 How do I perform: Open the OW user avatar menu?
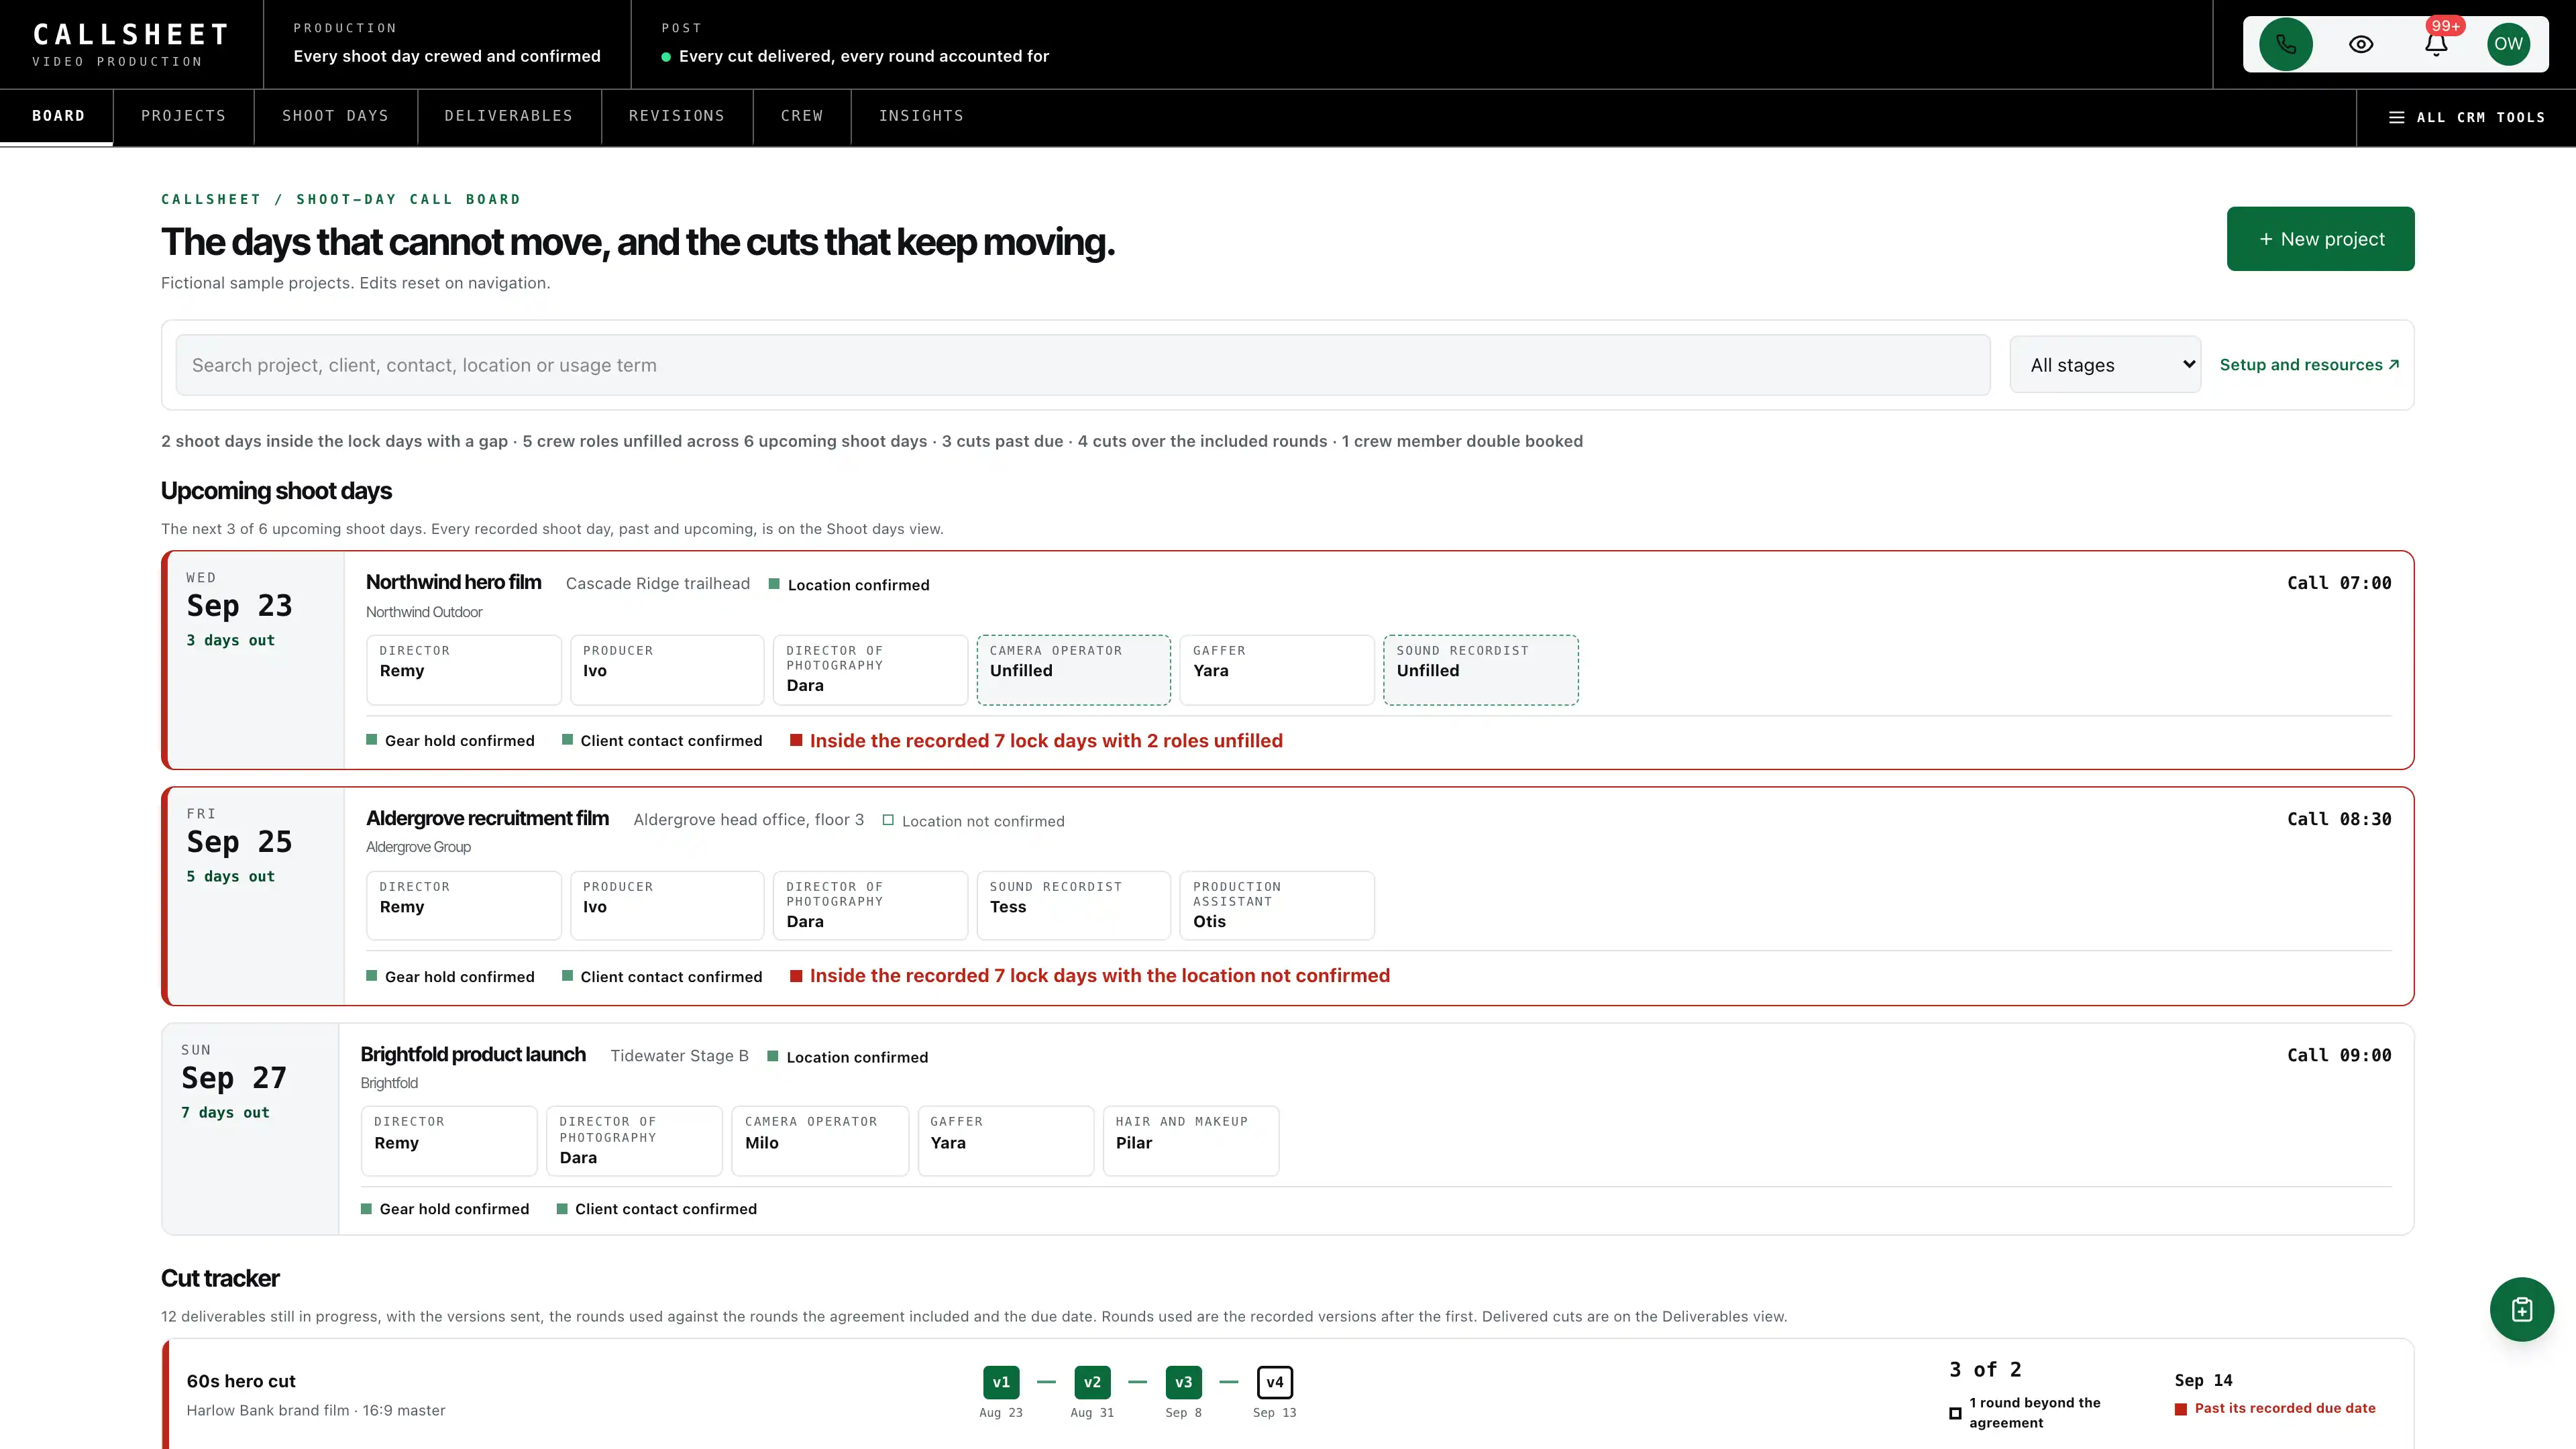coord(2508,44)
